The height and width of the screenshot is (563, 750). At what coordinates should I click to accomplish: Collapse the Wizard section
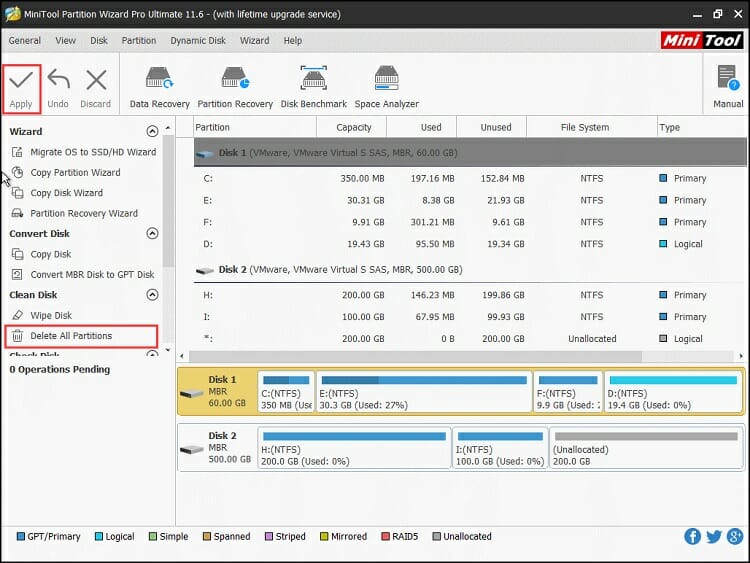[x=152, y=131]
